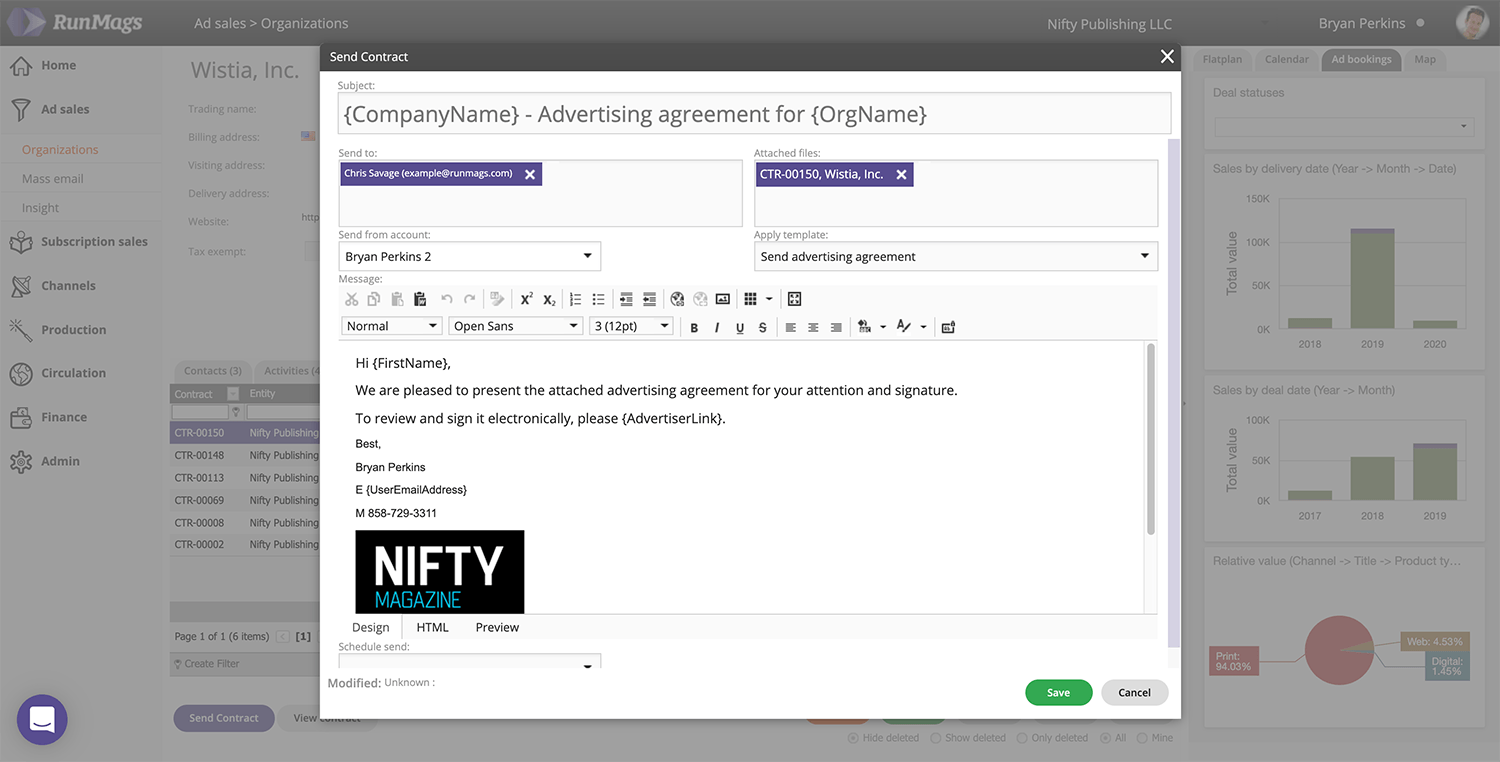Image resolution: width=1500 pixels, height=762 pixels.
Task: Click the insert image icon
Action: [x=723, y=299]
